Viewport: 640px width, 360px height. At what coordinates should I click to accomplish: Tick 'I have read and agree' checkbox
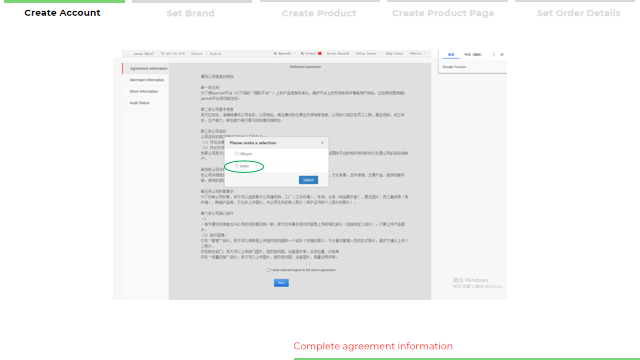pyautogui.click(x=268, y=270)
